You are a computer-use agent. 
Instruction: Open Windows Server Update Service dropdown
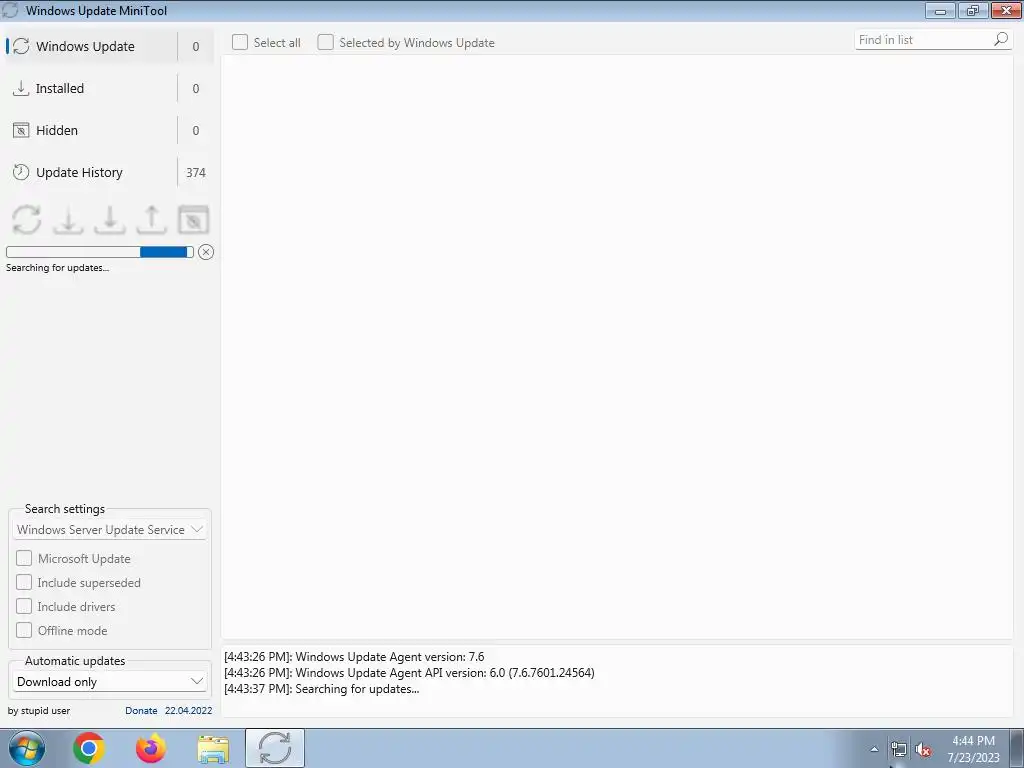[110, 530]
